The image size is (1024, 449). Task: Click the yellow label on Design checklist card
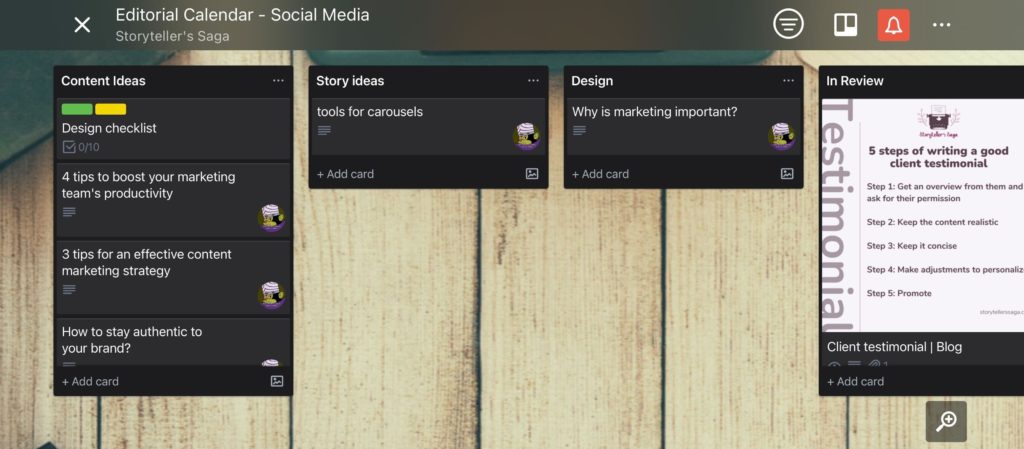click(110, 109)
